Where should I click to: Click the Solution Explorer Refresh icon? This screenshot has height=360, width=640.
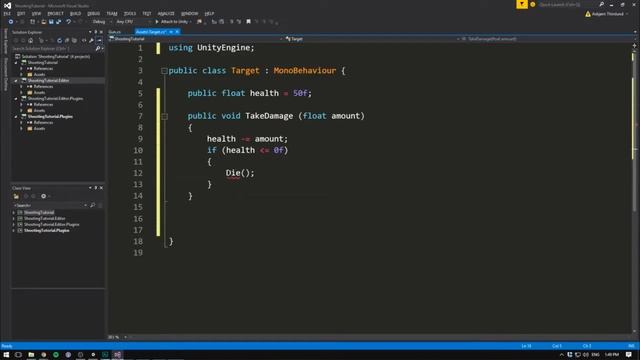tap(59, 40)
